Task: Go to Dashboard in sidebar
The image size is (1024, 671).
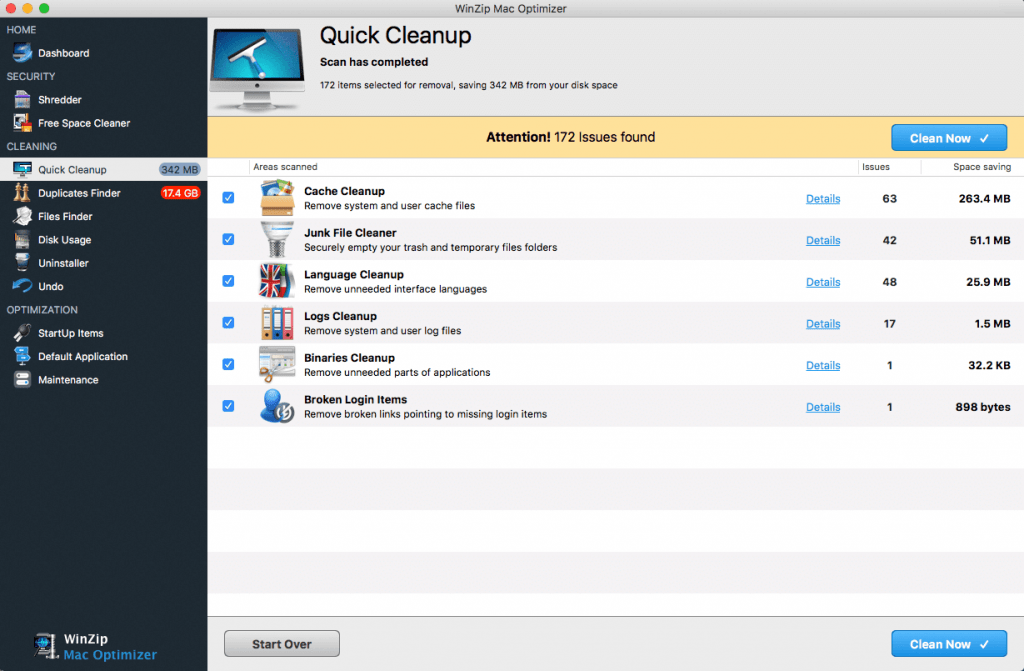Action: click(63, 53)
